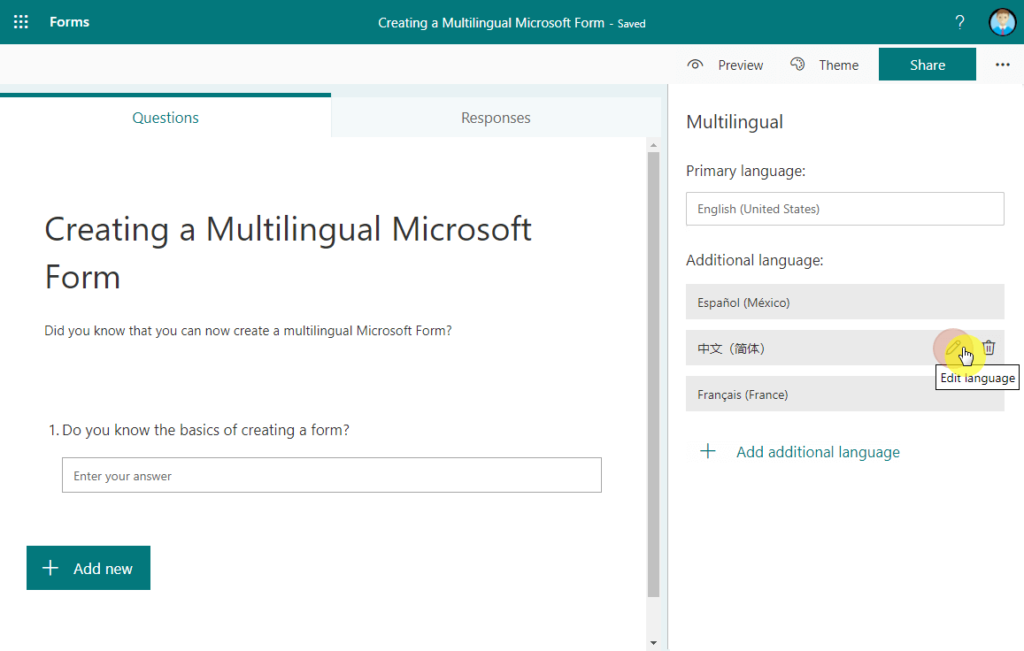Switch to the Responses tab
The height and width of the screenshot is (651, 1024).
496,118
